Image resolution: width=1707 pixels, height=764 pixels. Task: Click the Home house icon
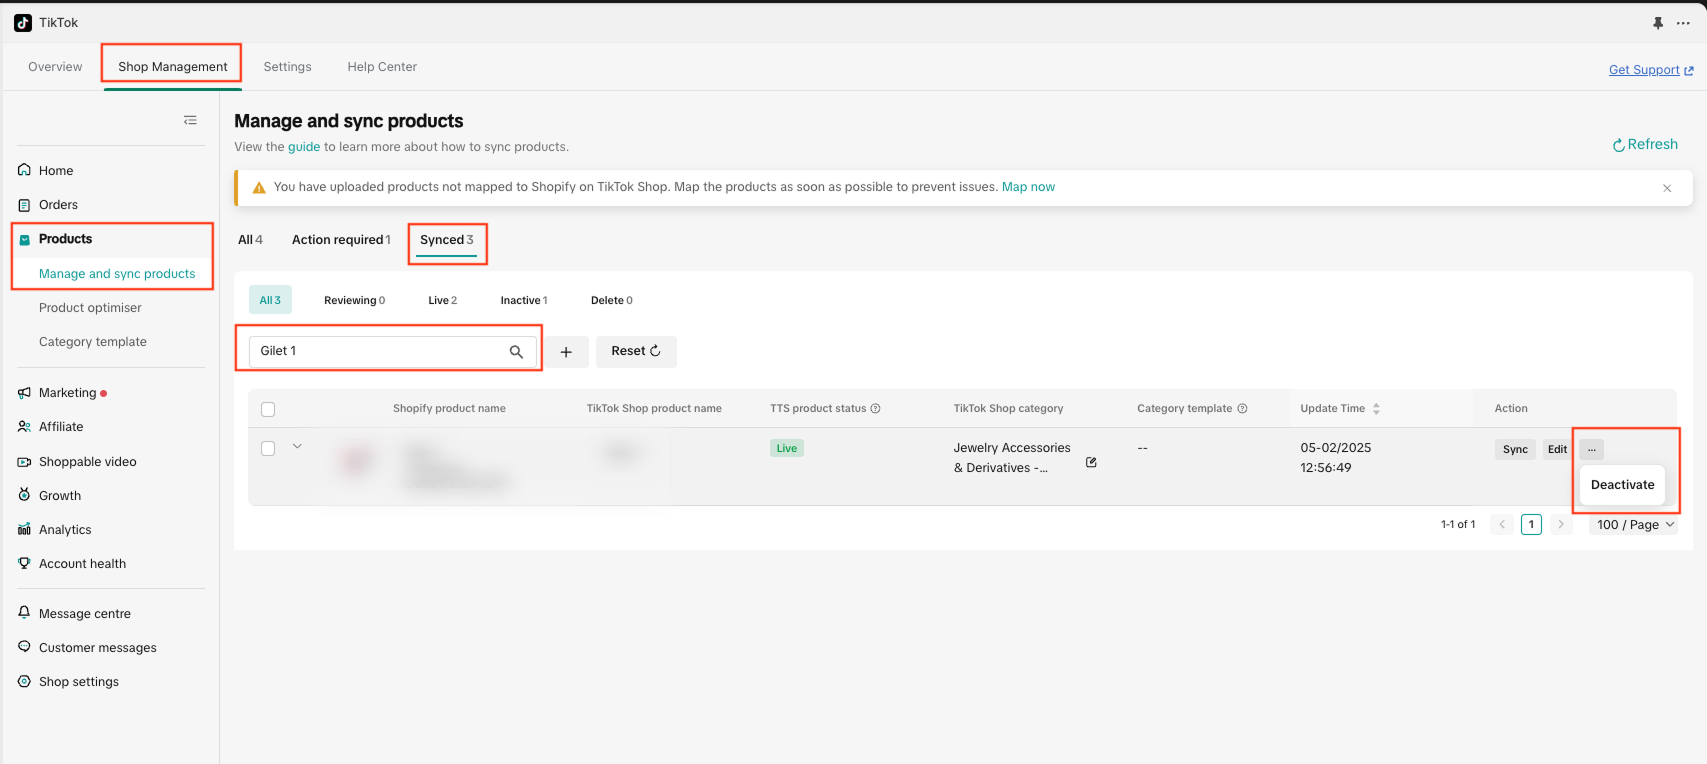[24, 170]
